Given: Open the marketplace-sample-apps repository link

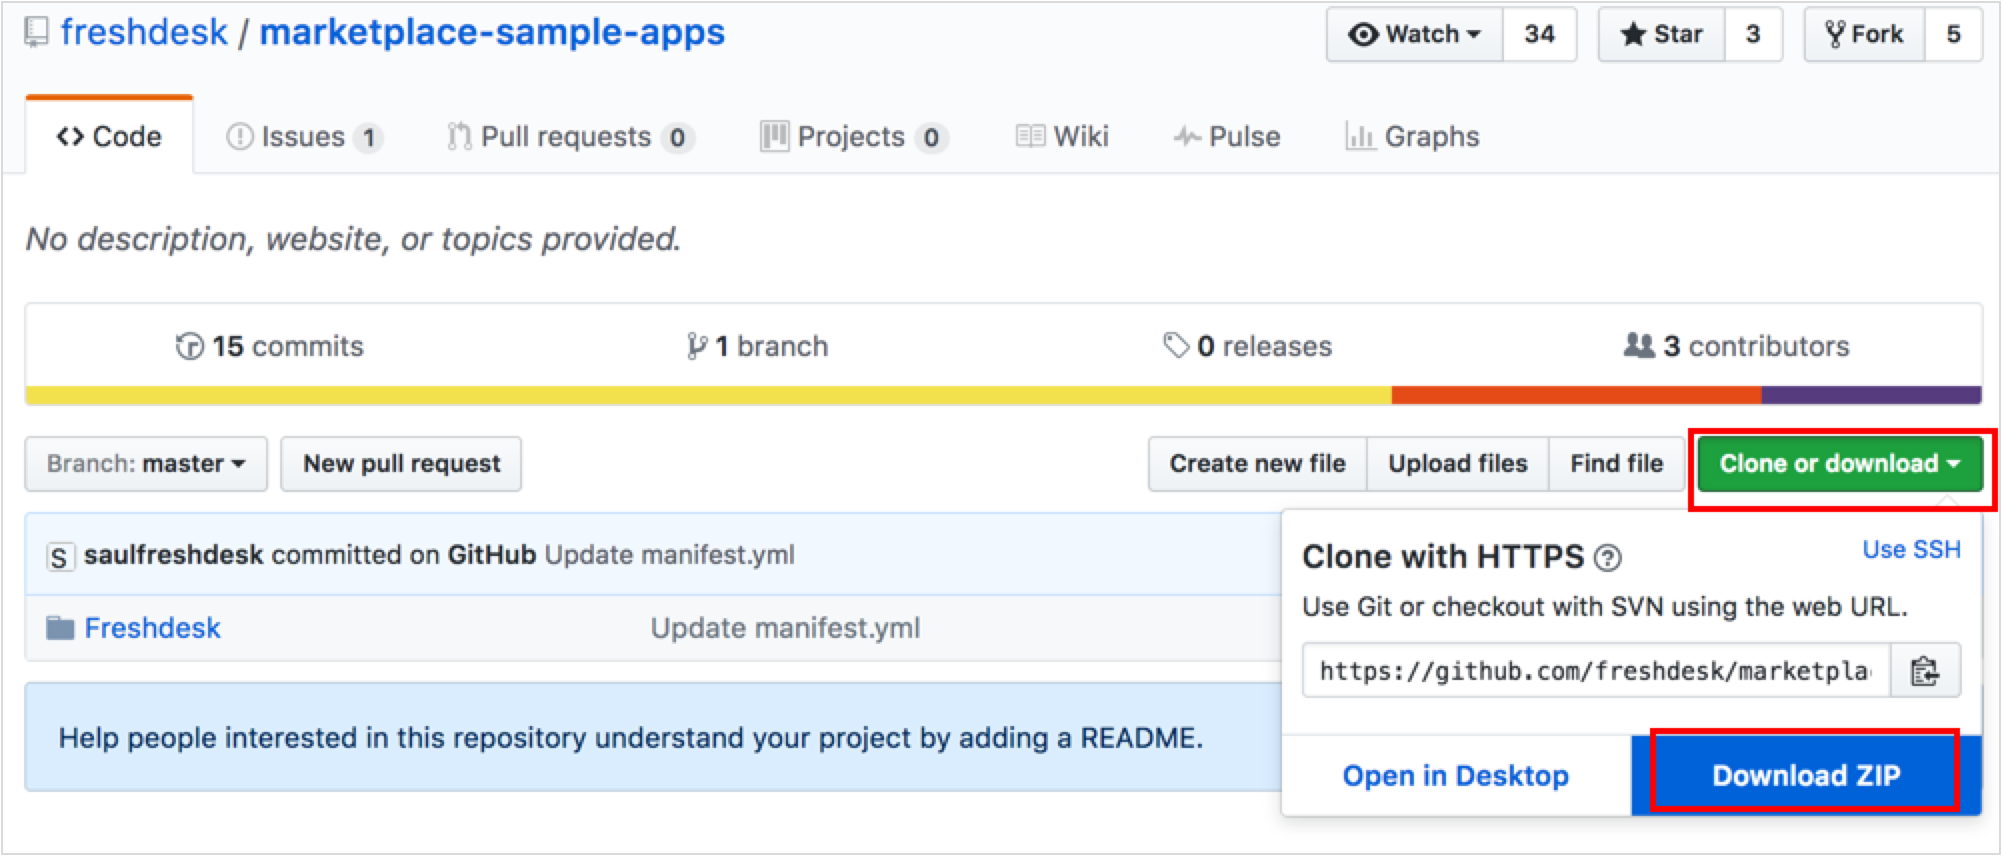Looking at the screenshot, I should point(492,32).
